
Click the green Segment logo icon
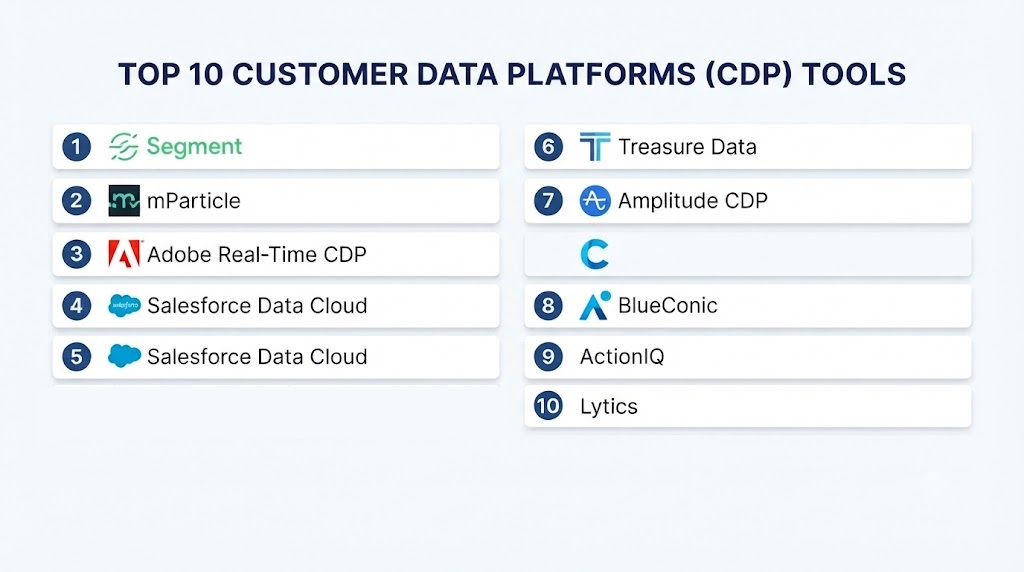[123, 146]
